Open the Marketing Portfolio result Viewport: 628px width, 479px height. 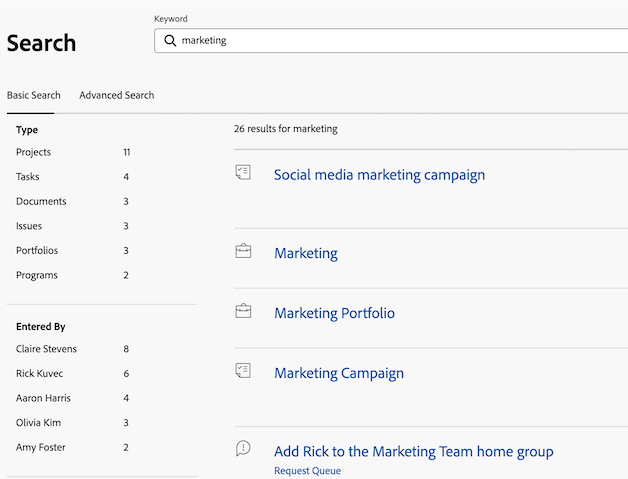[334, 313]
